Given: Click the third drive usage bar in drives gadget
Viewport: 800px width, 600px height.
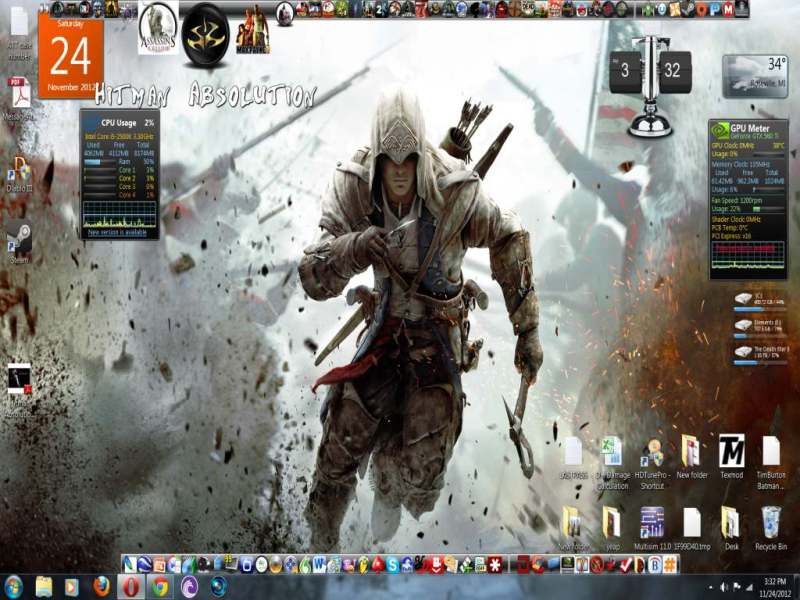Looking at the screenshot, I should [760, 363].
